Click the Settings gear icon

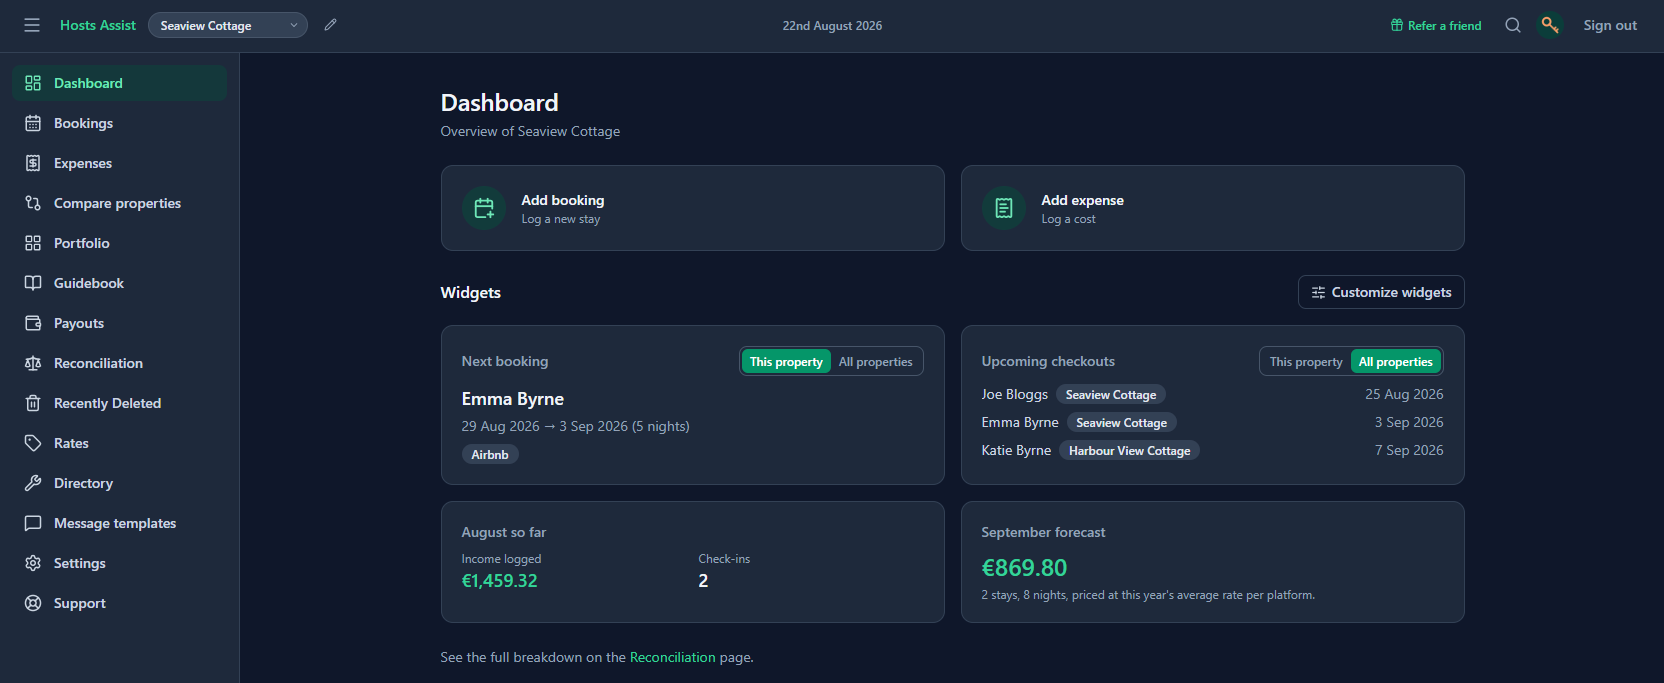[x=33, y=563]
